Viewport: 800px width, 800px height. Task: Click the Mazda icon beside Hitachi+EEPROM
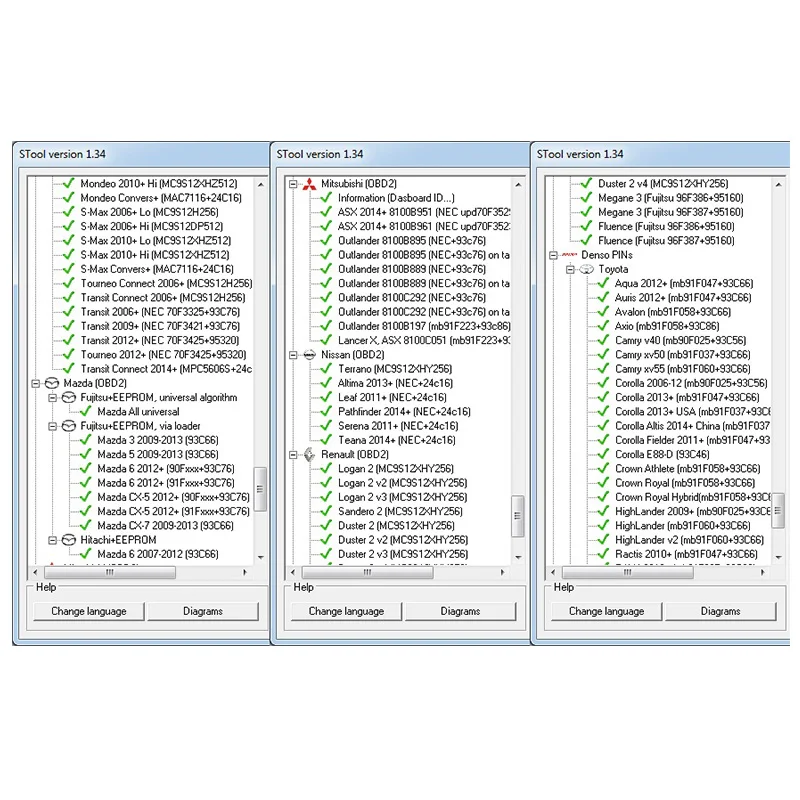[x=69, y=540]
